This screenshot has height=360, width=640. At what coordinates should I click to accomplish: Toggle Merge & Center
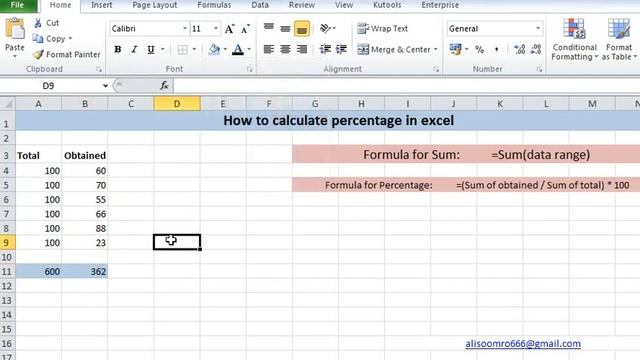coord(393,49)
